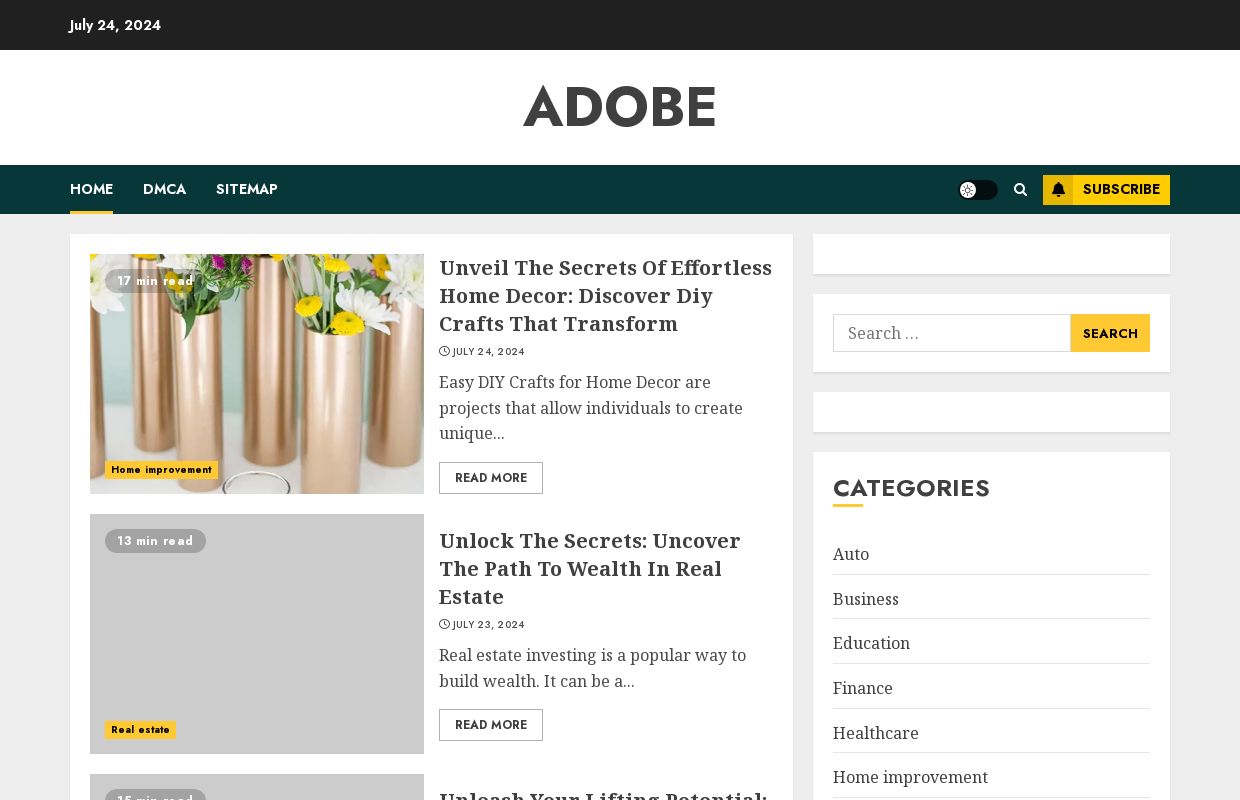Click Read More for Home Decor article
Image resolution: width=1240 pixels, height=800 pixels.
[x=491, y=478]
